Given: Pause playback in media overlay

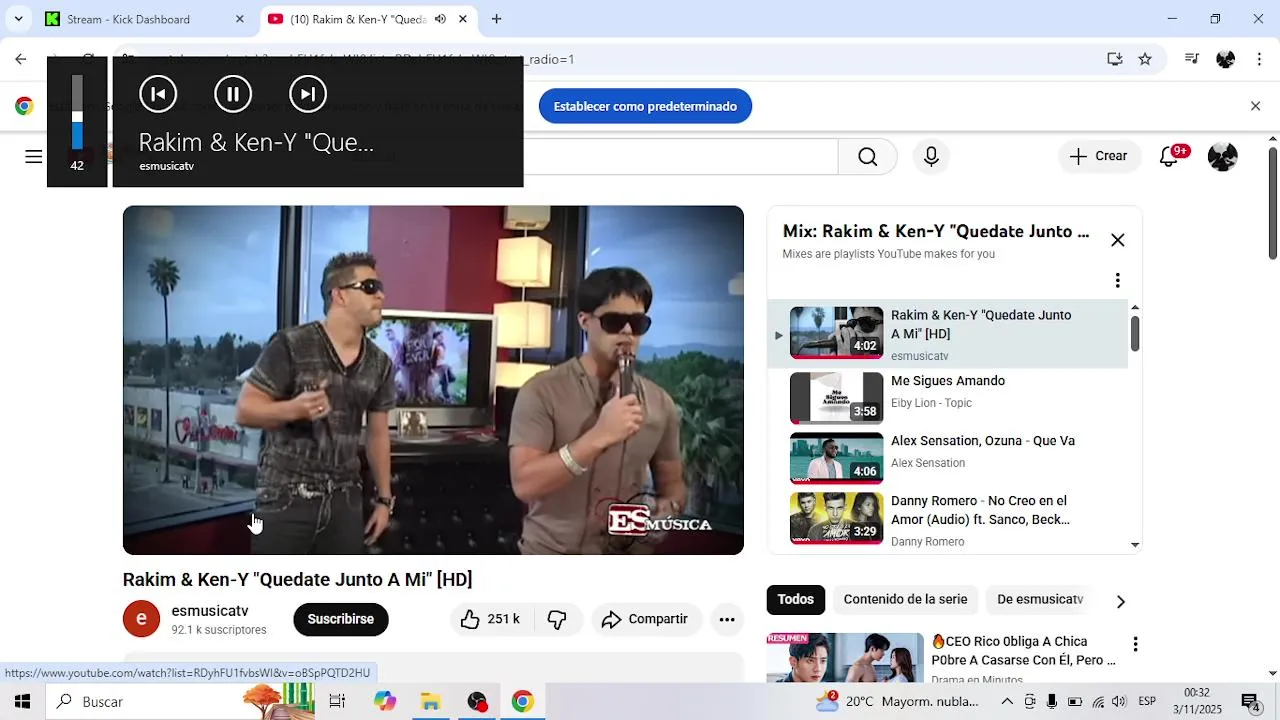Looking at the screenshot, I should point(233,94).
